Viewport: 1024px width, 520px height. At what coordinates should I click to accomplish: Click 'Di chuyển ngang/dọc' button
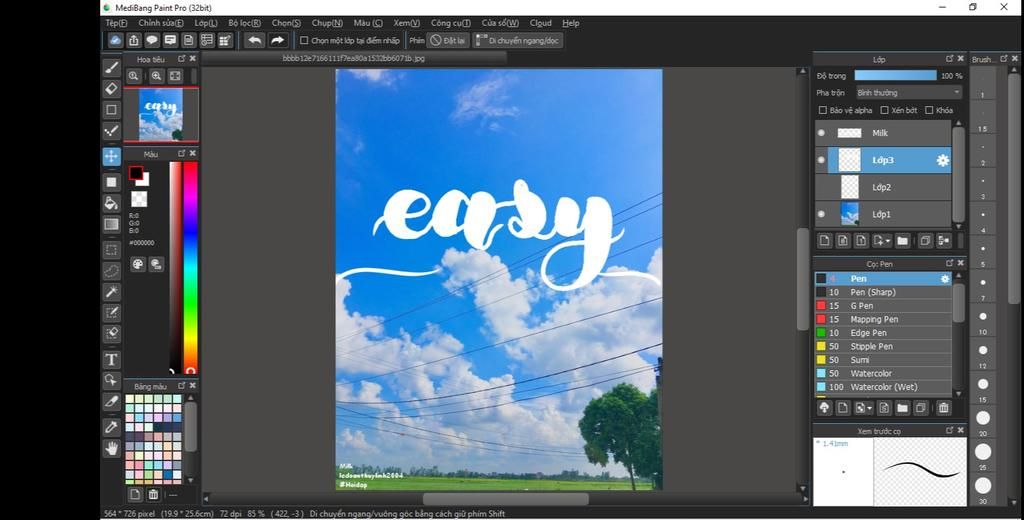517,41
